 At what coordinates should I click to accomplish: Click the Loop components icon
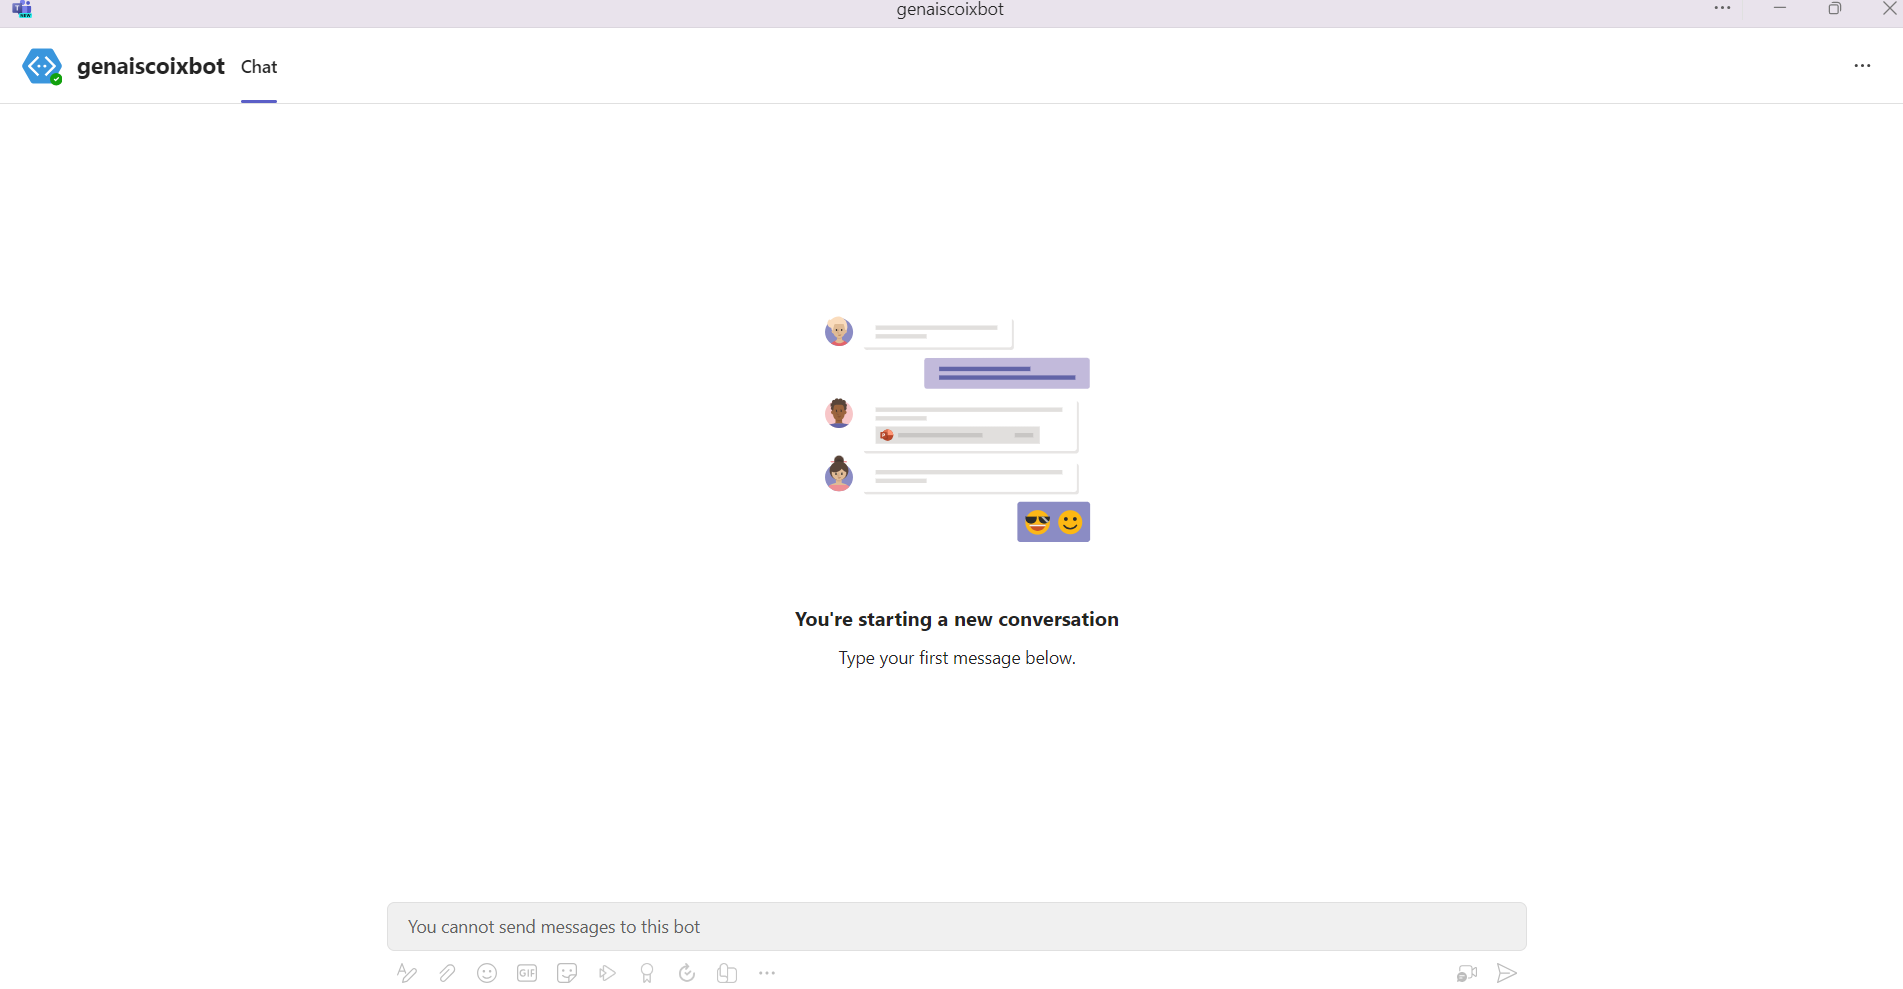pos(727,973)
